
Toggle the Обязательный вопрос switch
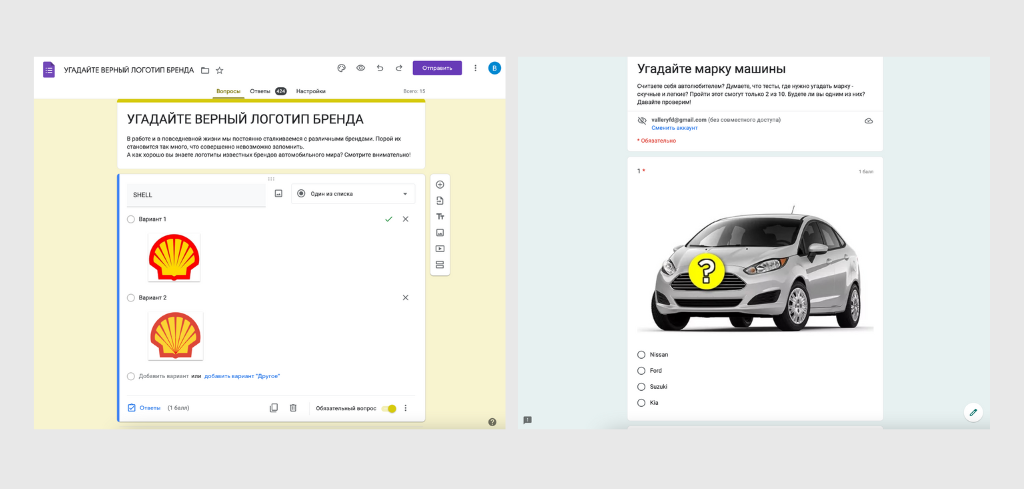pyautogui.click(x=389, y=409)
